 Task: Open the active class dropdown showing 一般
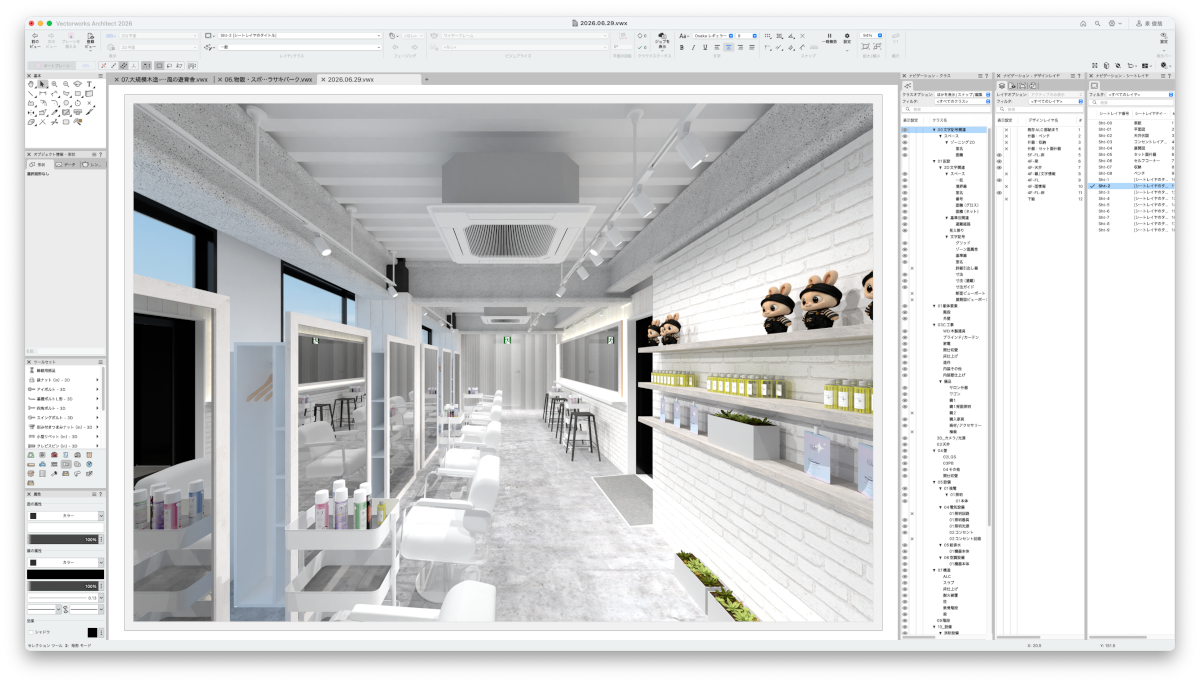point(300,47)
